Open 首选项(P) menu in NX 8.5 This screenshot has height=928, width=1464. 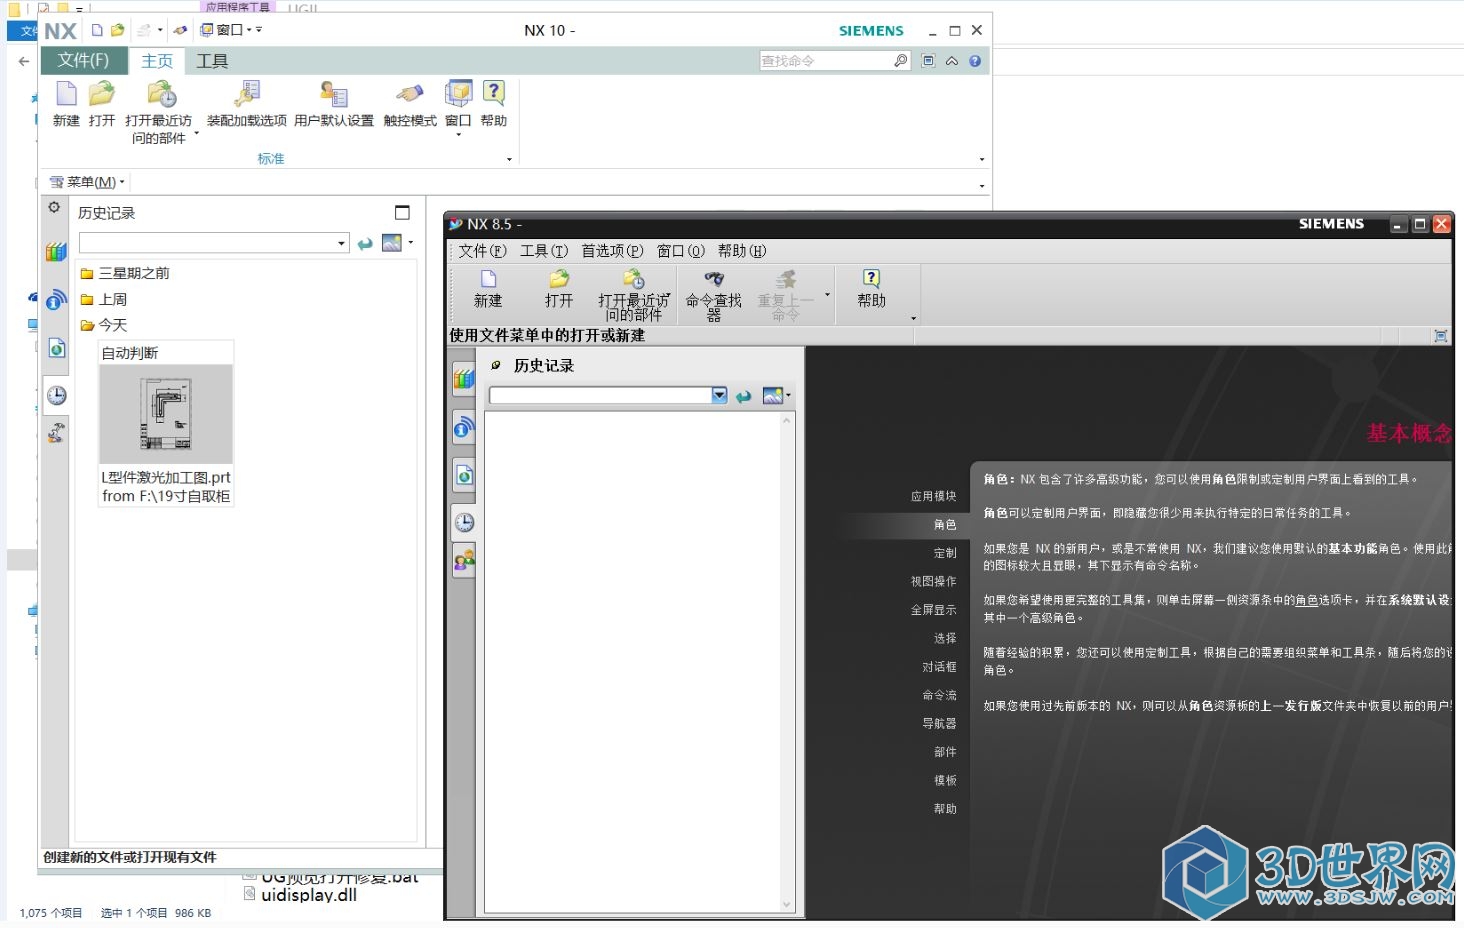pyautogui.click(x=613, y=251)
